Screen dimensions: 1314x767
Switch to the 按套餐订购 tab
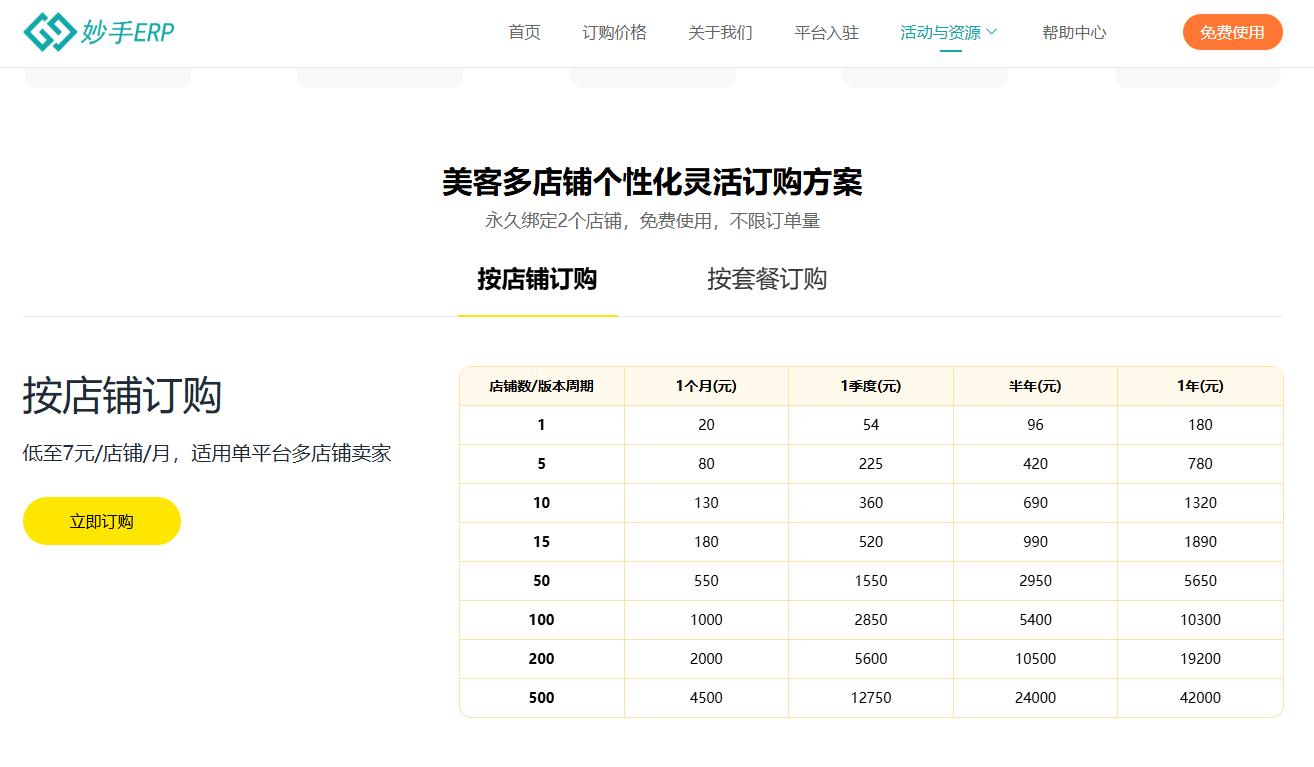tap(767, 279)
